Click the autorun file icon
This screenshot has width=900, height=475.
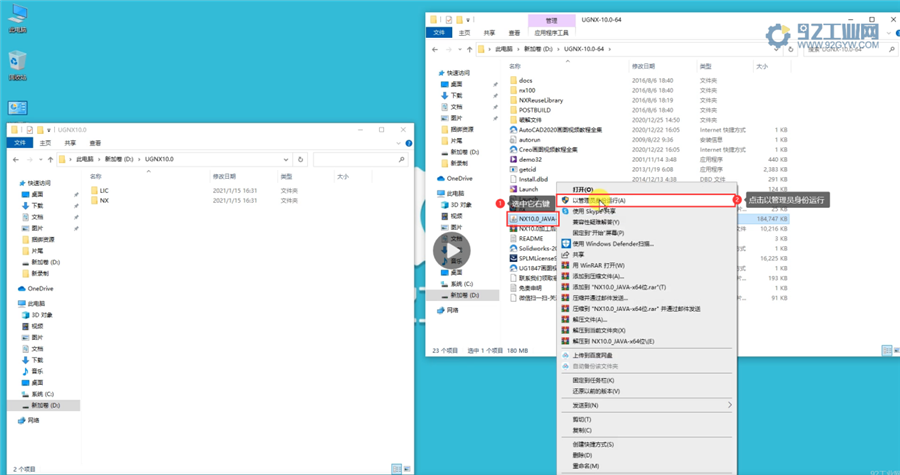click(x=514, y=139)
